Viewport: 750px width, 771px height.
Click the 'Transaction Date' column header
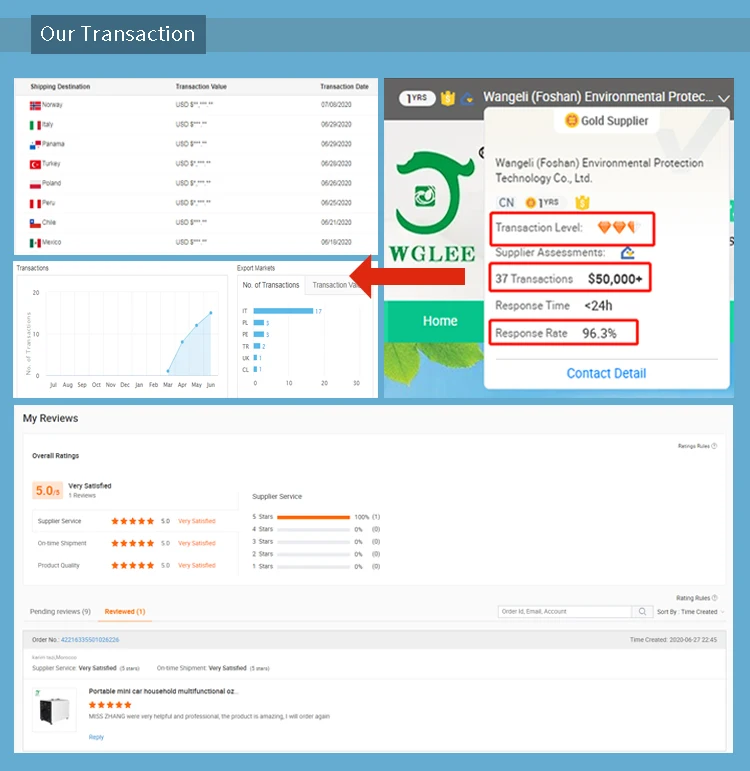(344, 87)
